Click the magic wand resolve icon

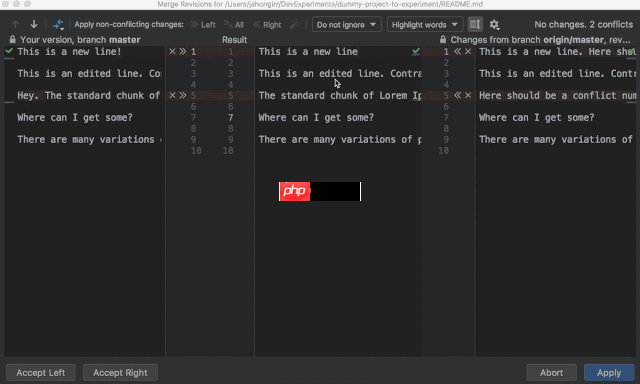tap(294, 24)
